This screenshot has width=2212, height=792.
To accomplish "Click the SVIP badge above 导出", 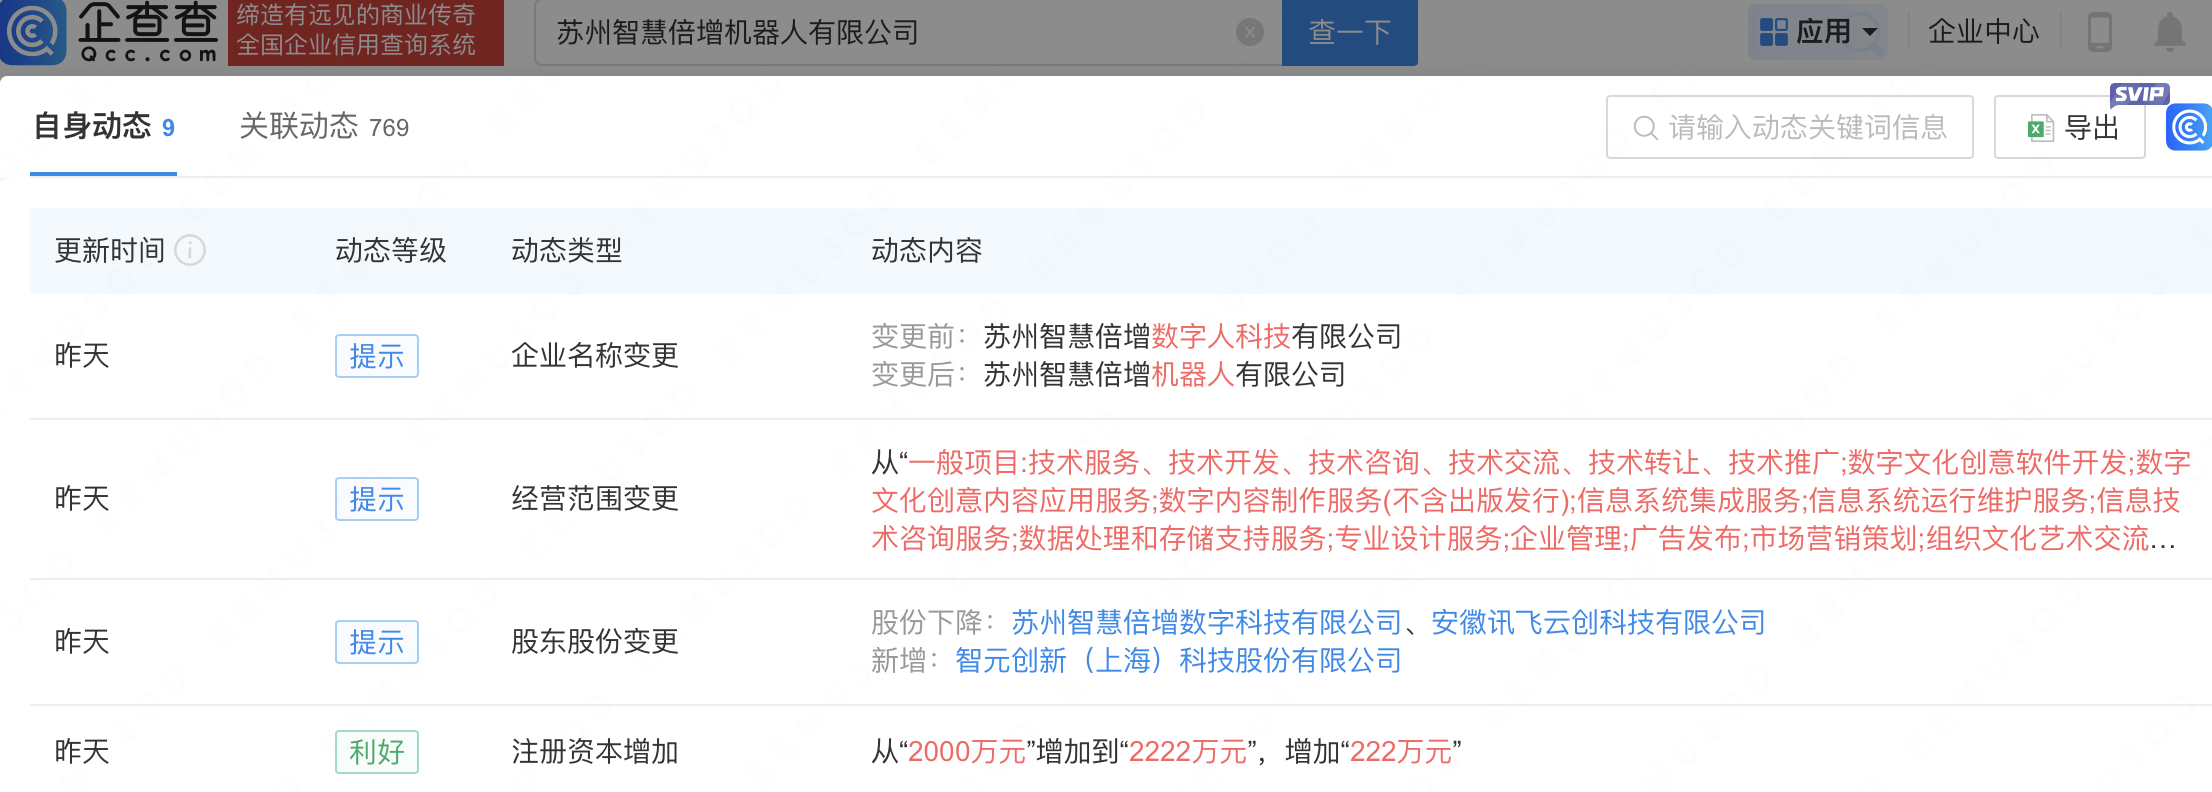I will click(2139, 94).
